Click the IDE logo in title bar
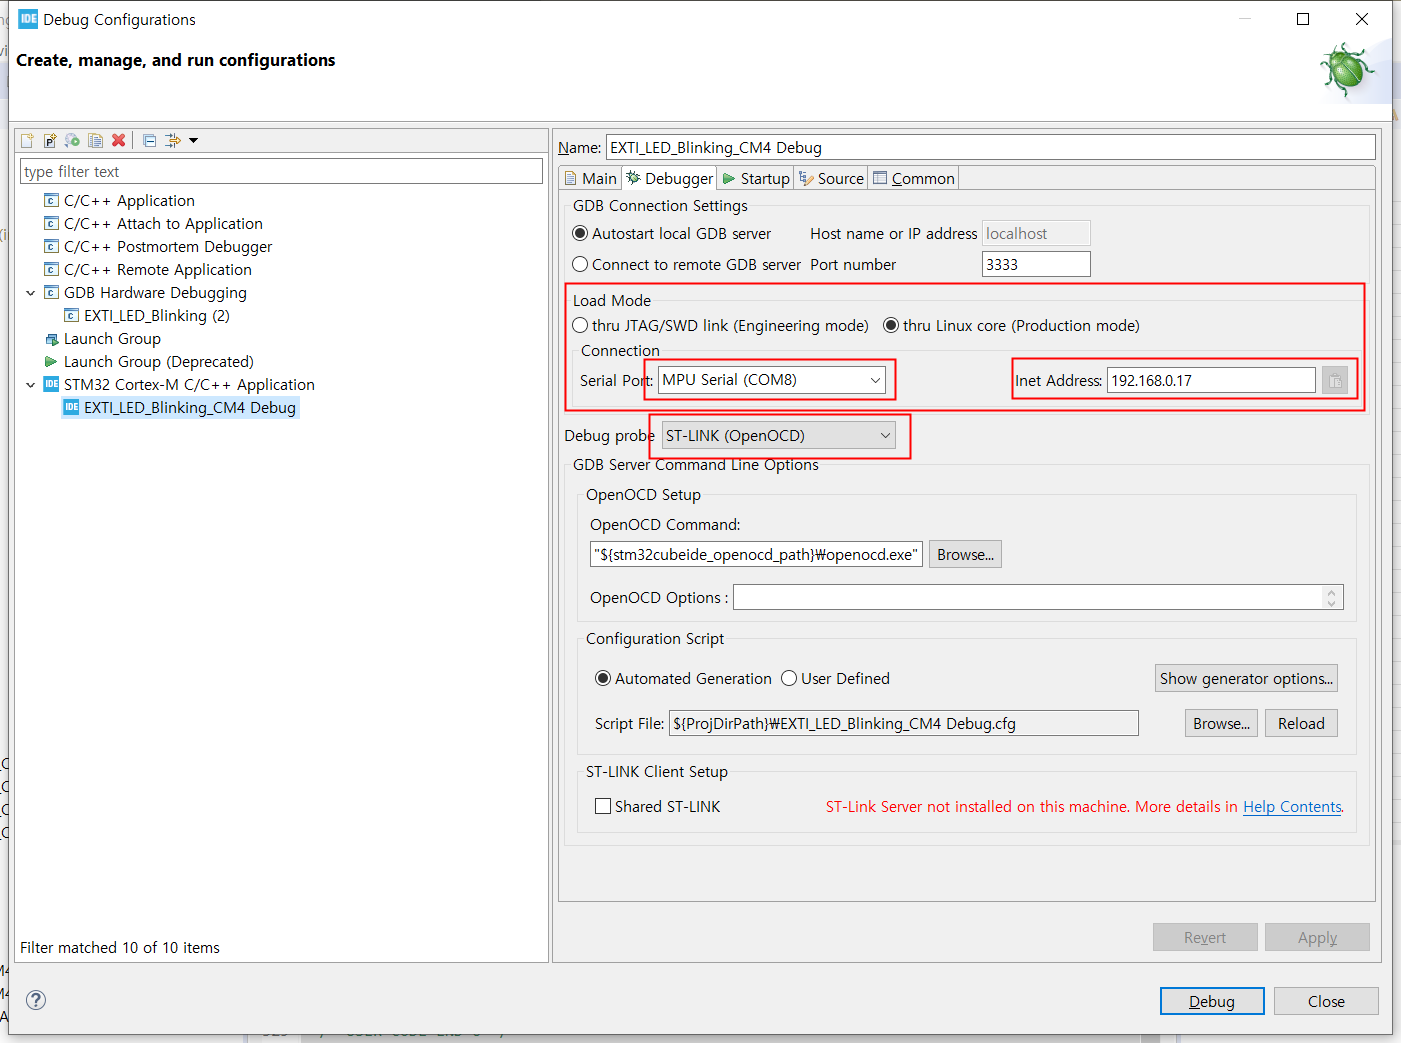Viewport: 1401px width, 1043px height. coord(28,19)
